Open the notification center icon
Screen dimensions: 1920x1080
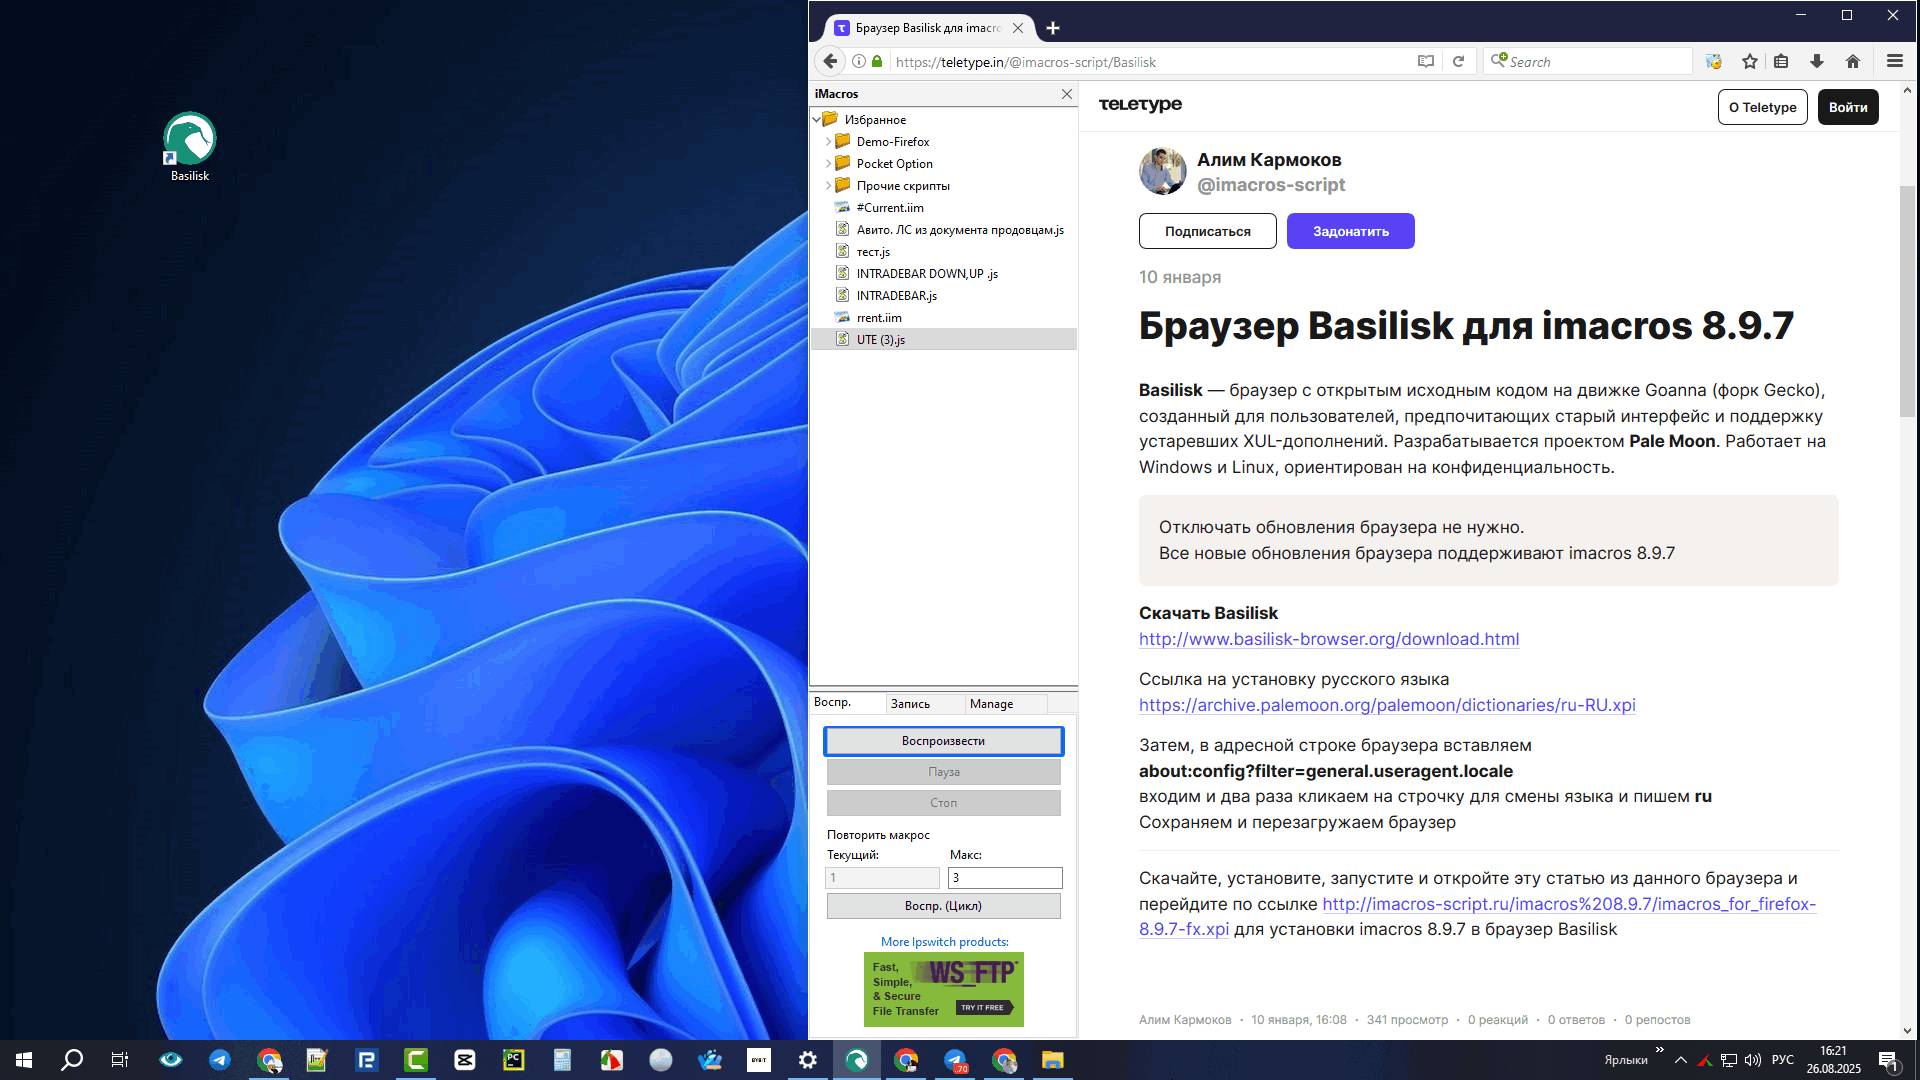coord(1887,1060)
